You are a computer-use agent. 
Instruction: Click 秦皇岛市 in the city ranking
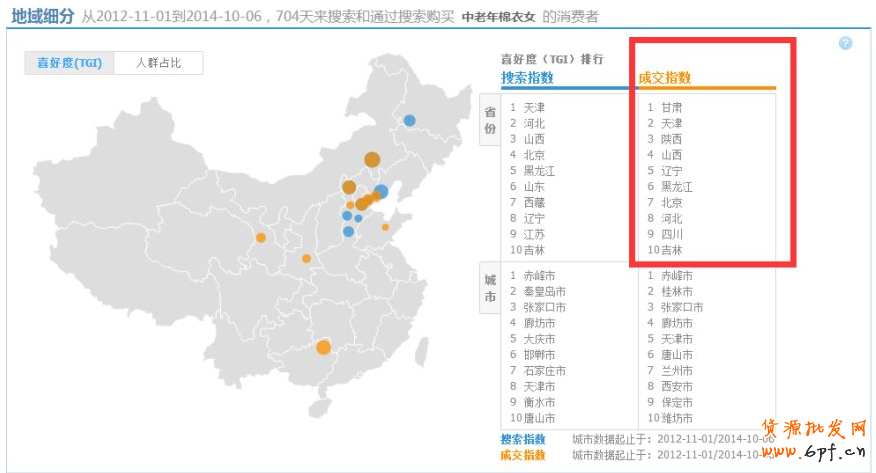coord(544,291)
